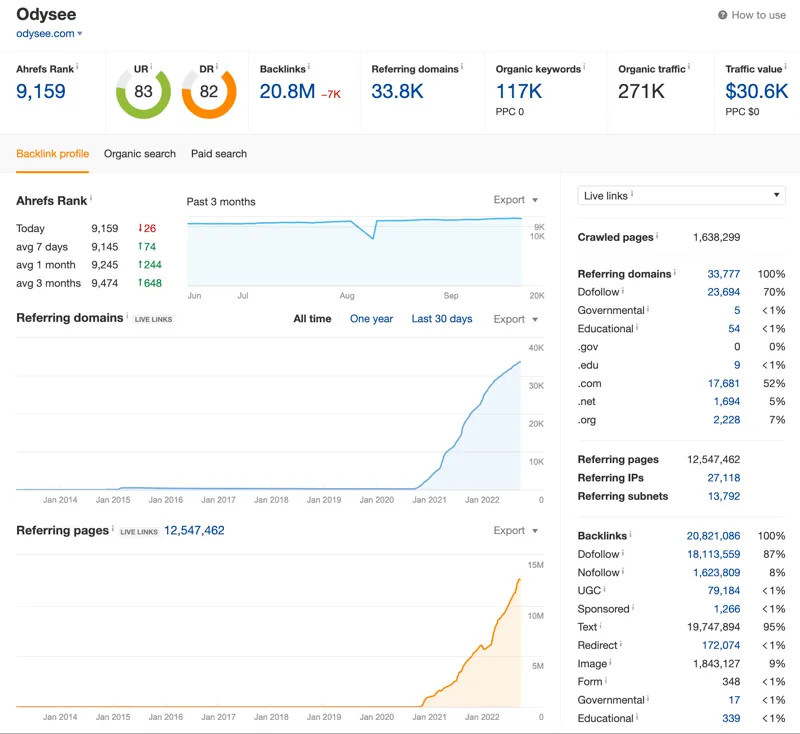Click info icon next to Image
800x734 pixels.
[x=610, y=662]
